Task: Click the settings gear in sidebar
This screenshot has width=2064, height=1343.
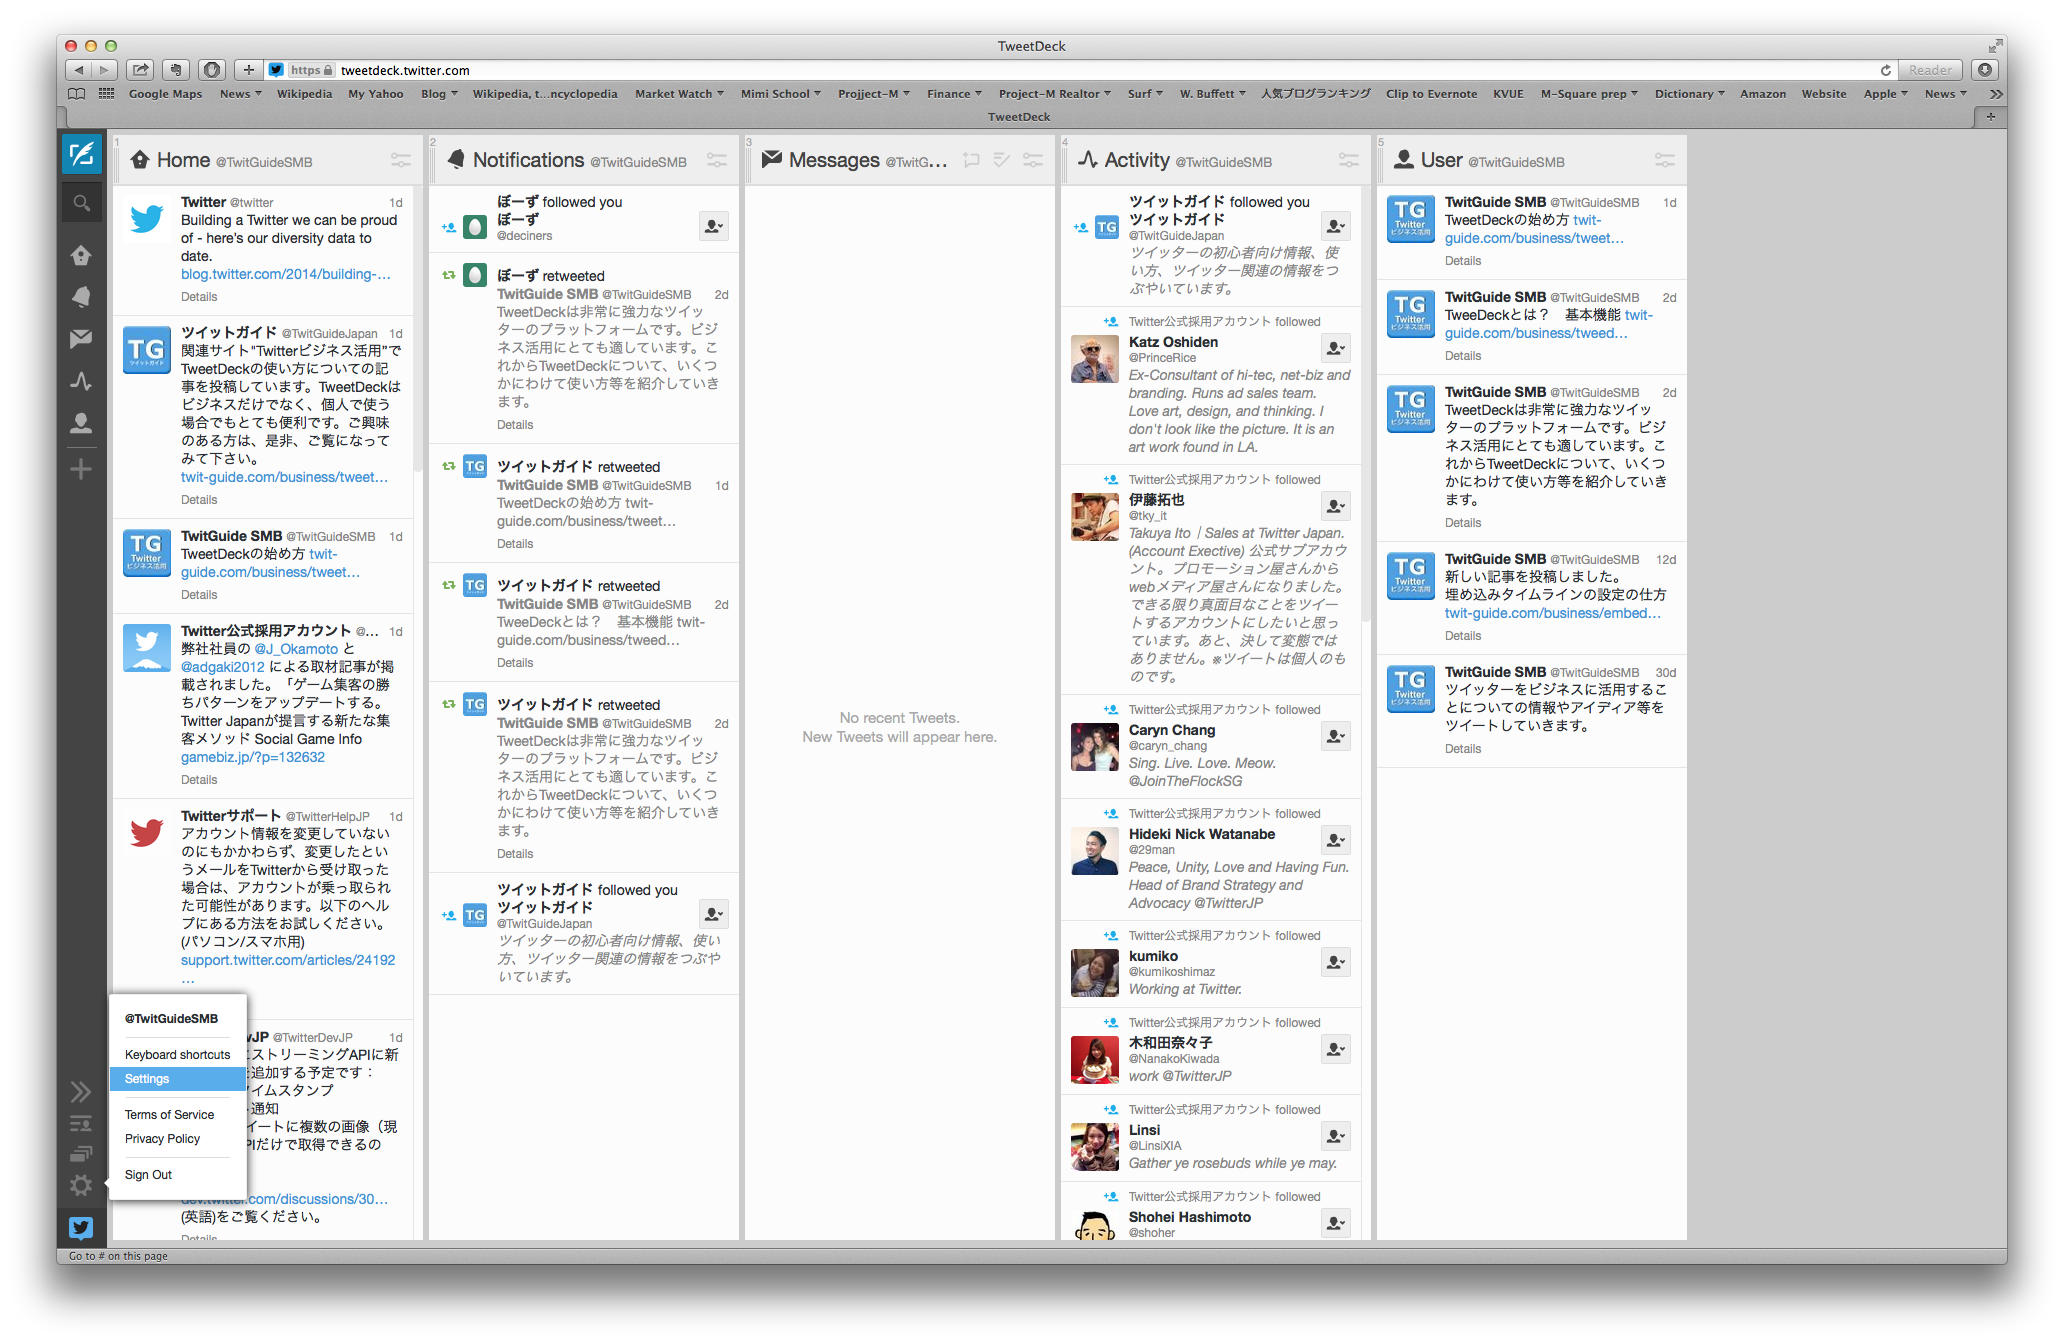Action: pos(82,1185)
